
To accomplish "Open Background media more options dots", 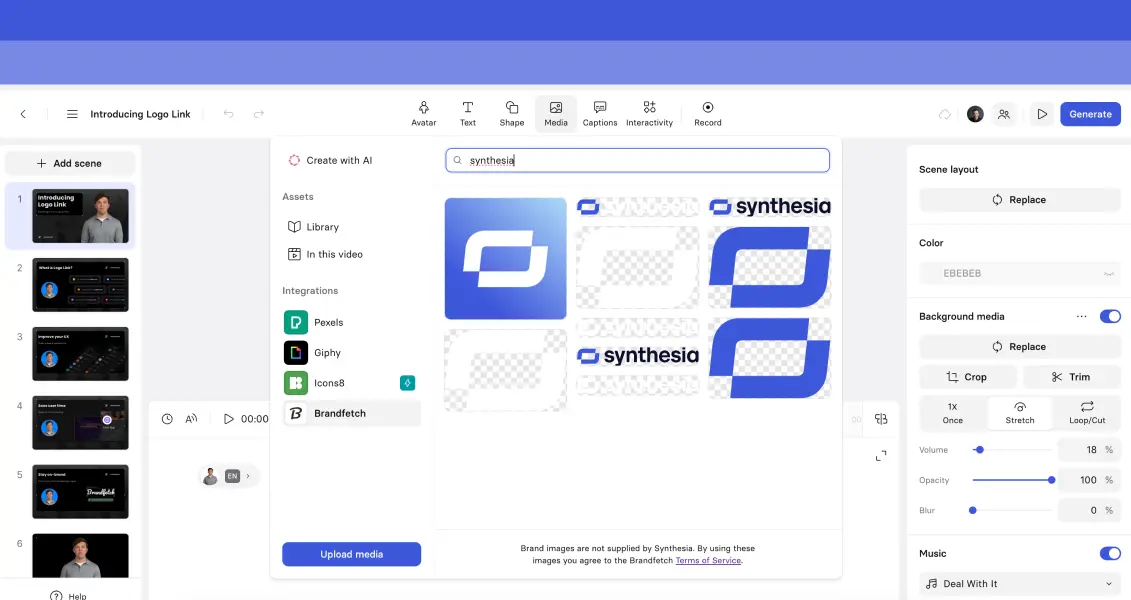I will tap(1081, 317).
